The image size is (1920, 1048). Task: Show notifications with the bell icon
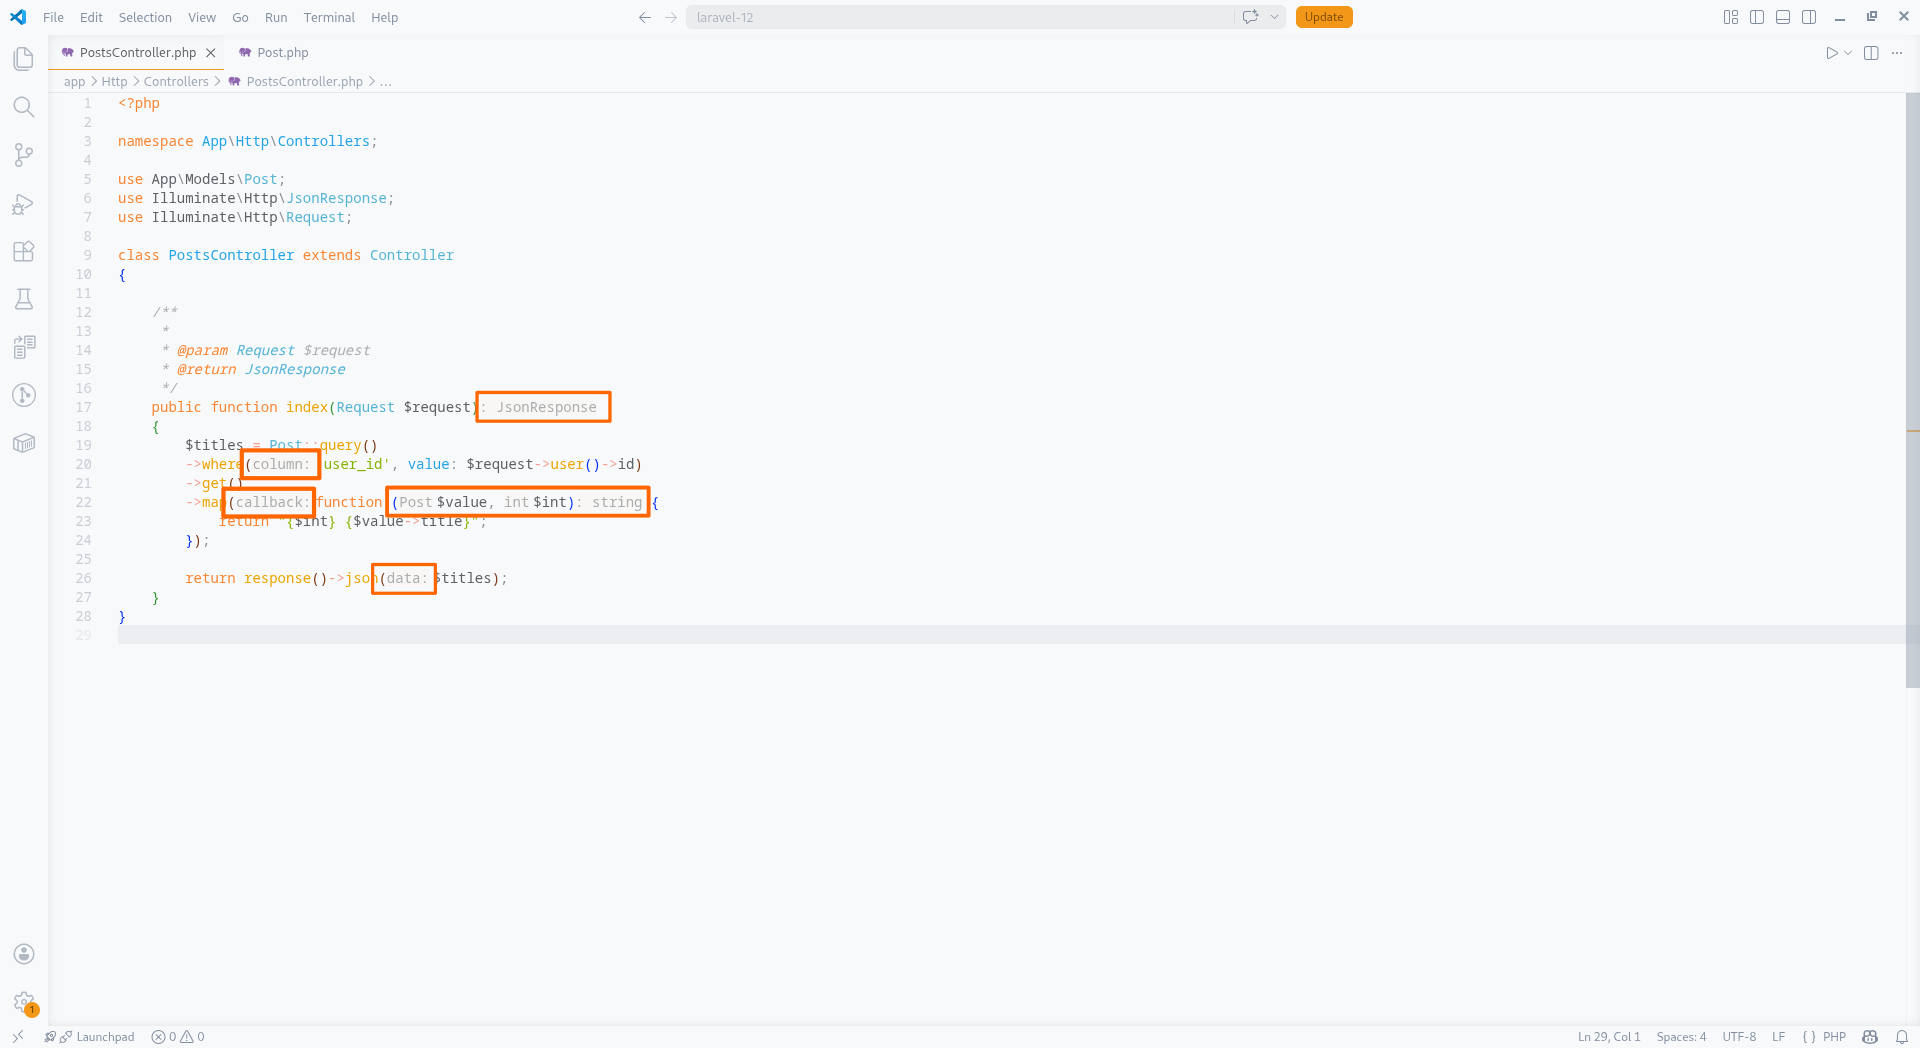pyautogui.click(x=1902, y=1037)
